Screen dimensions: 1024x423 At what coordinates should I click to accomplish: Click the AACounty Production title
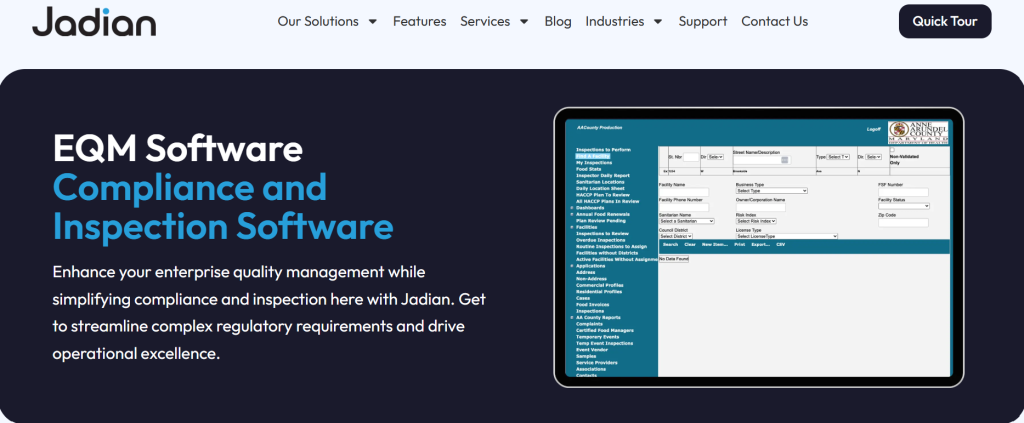[x=600, y=128]
